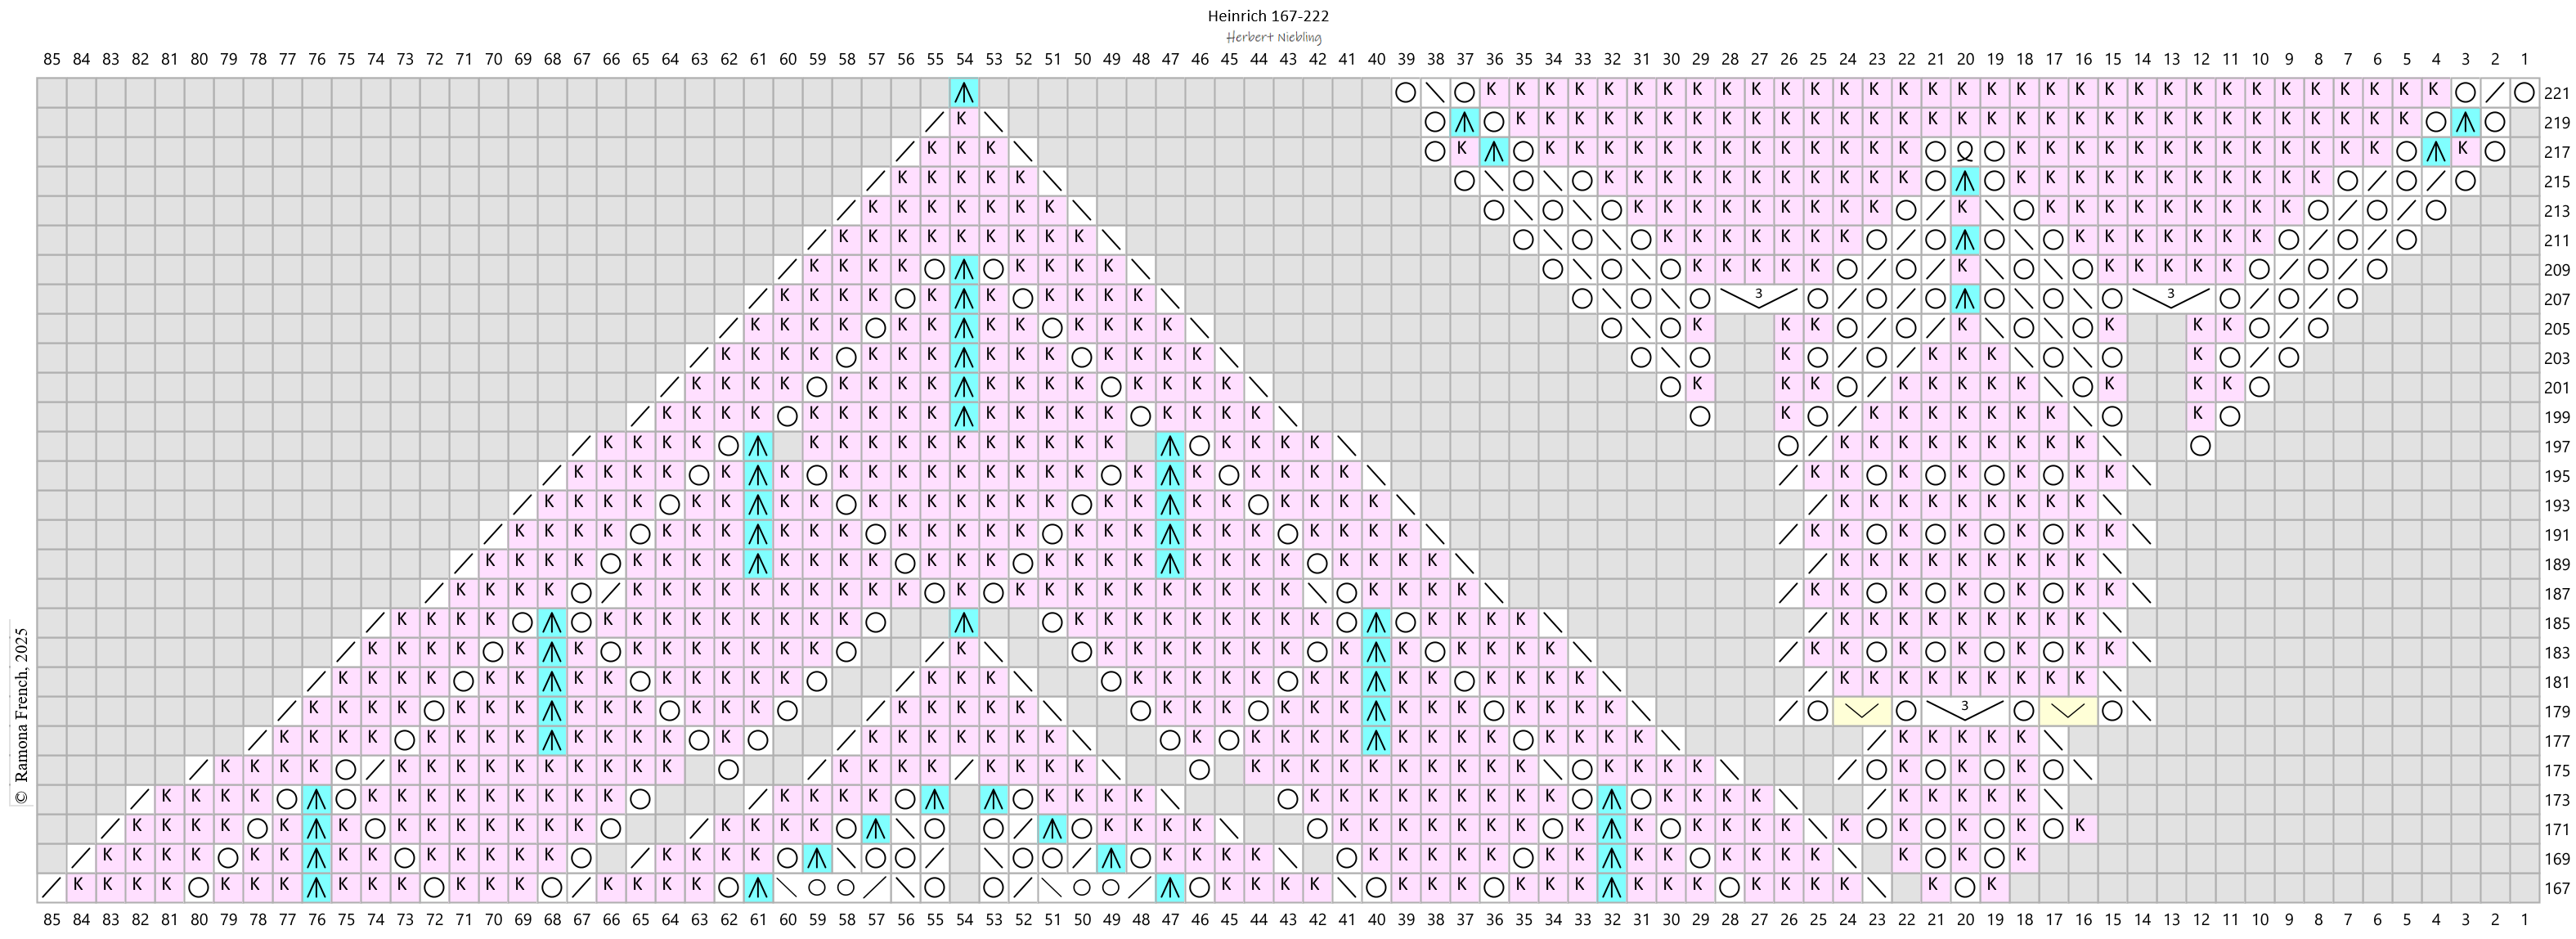Click the left '3' bracket symbol in row 207
The height and width of the screenshot is (939, 2576).
[x=1758, y=298]
